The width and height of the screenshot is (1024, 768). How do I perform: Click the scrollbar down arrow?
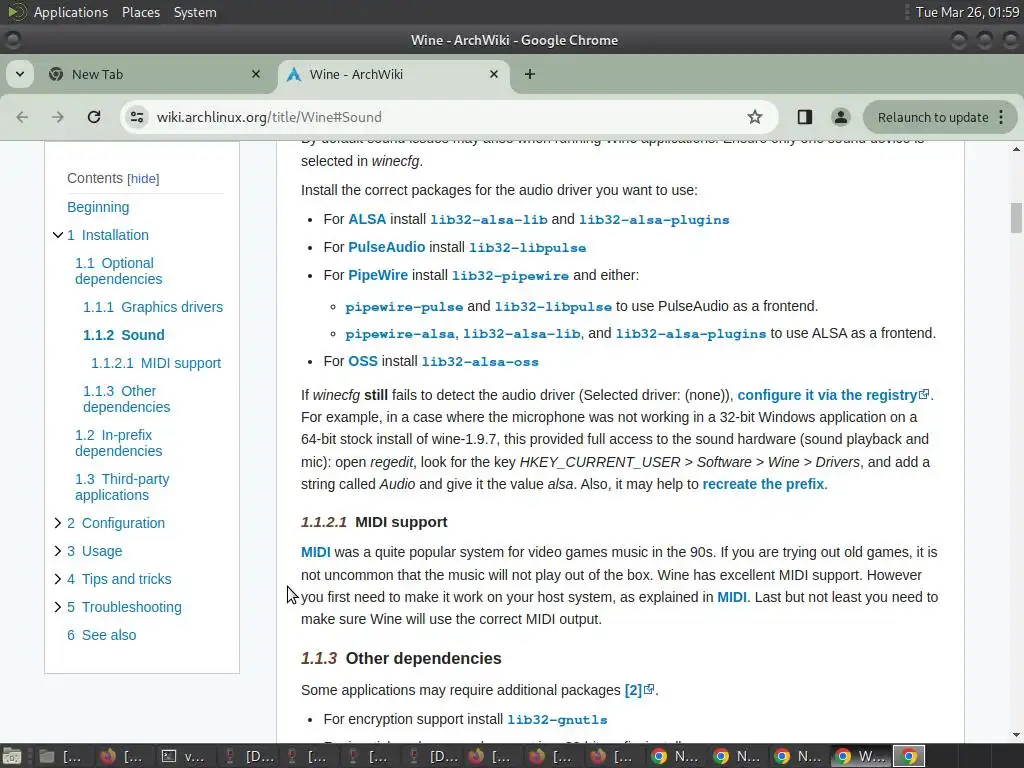click(1016, 735)
